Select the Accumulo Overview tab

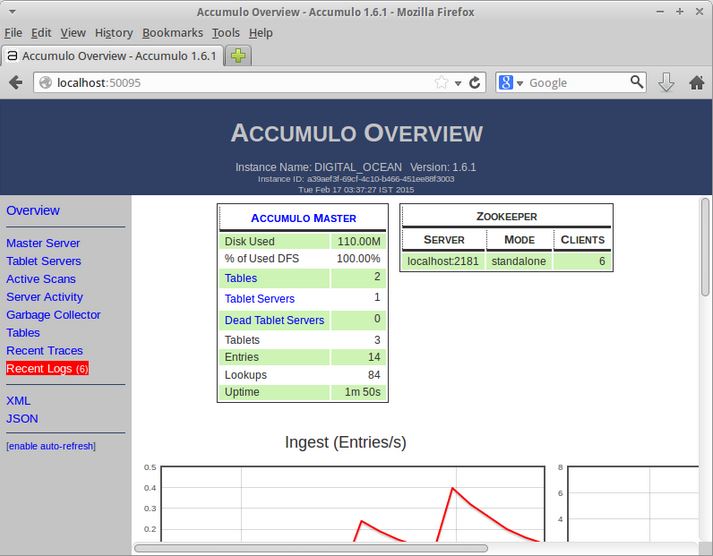(x=112, y=56)
